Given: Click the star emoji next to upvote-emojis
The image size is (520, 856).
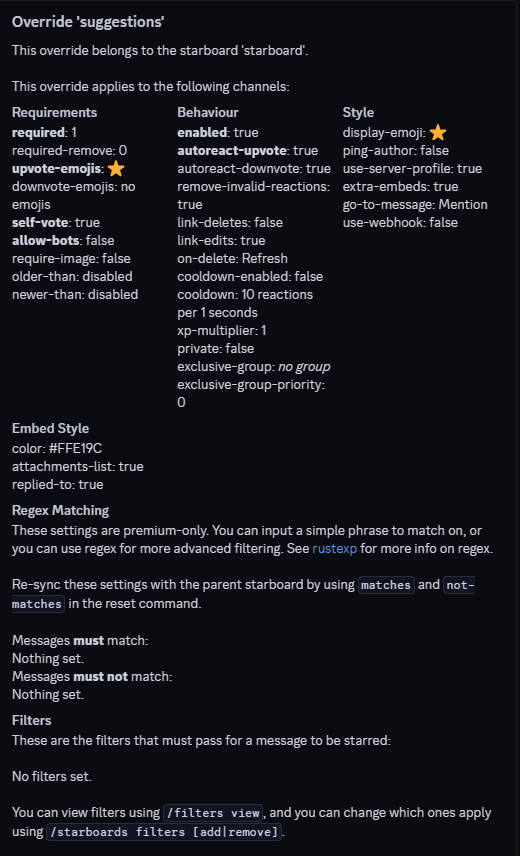Looking at the screenshot, I should tap(116, 169).
